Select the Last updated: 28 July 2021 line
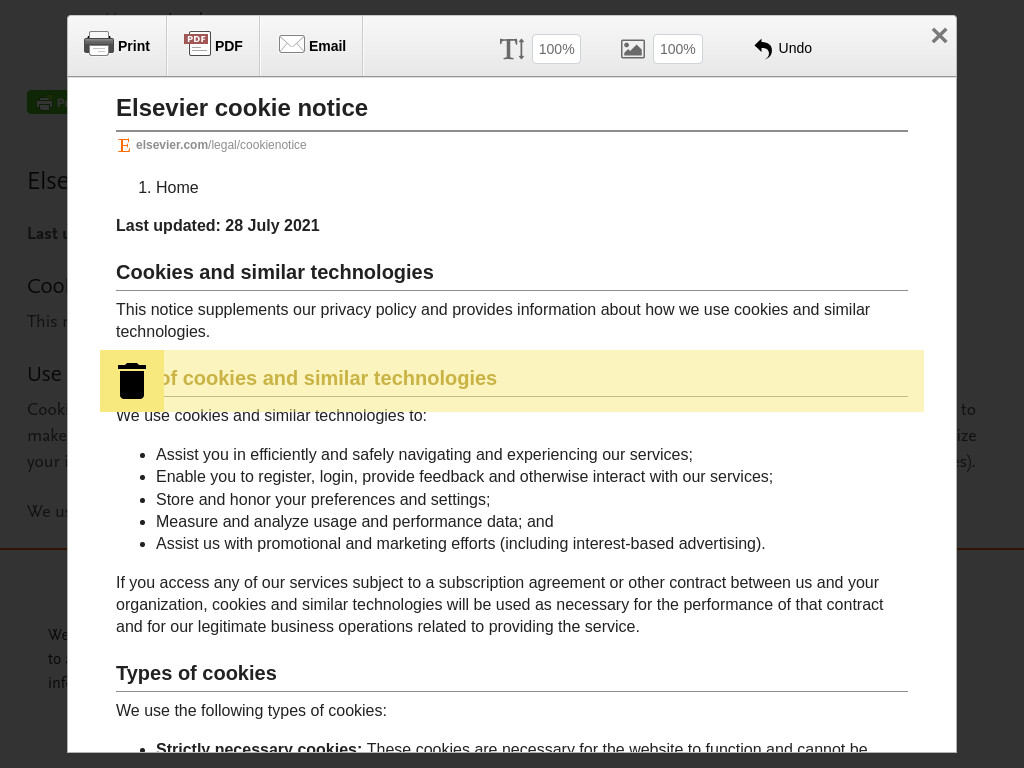The width and height of the screenshot is (1024, 768). pyautogui.click(x=217, y=225)
